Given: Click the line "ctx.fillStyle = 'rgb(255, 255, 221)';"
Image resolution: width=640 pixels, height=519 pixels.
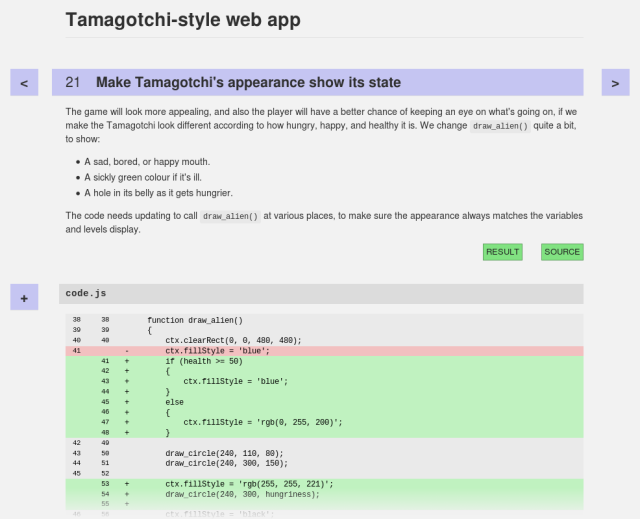Looking at the screenshot, I should point(249,484).
